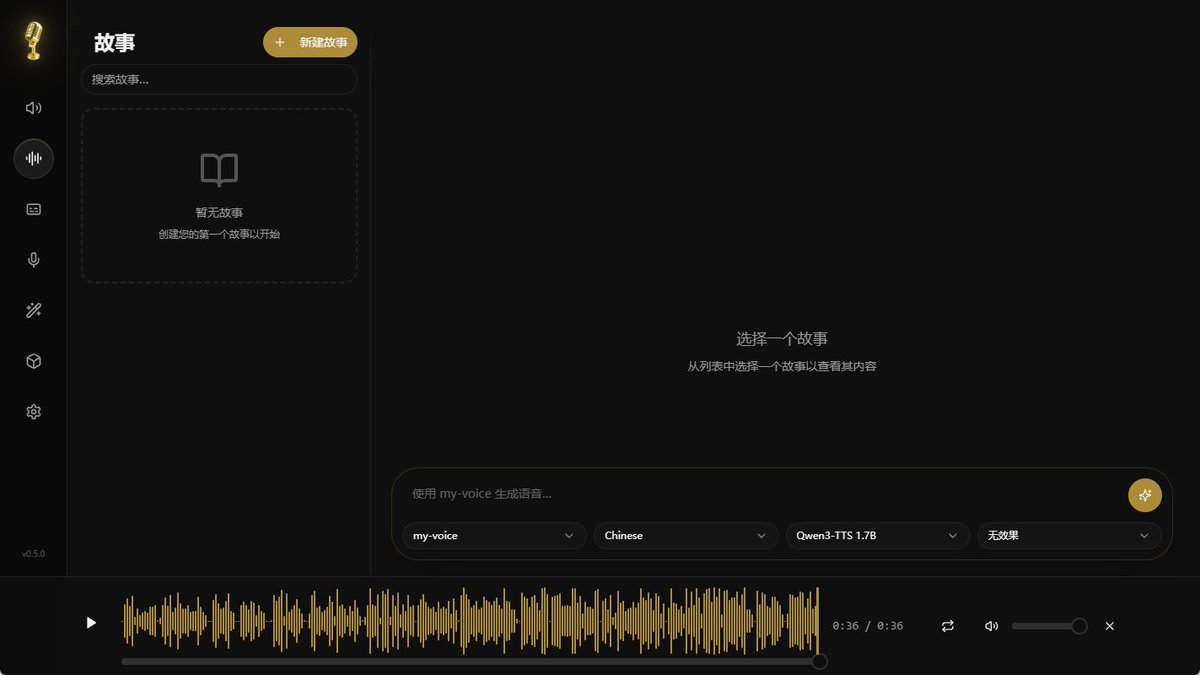This screenshot has width=1200, height=675.
Task: Click the v0.5.0 version label
Action: 33,554
